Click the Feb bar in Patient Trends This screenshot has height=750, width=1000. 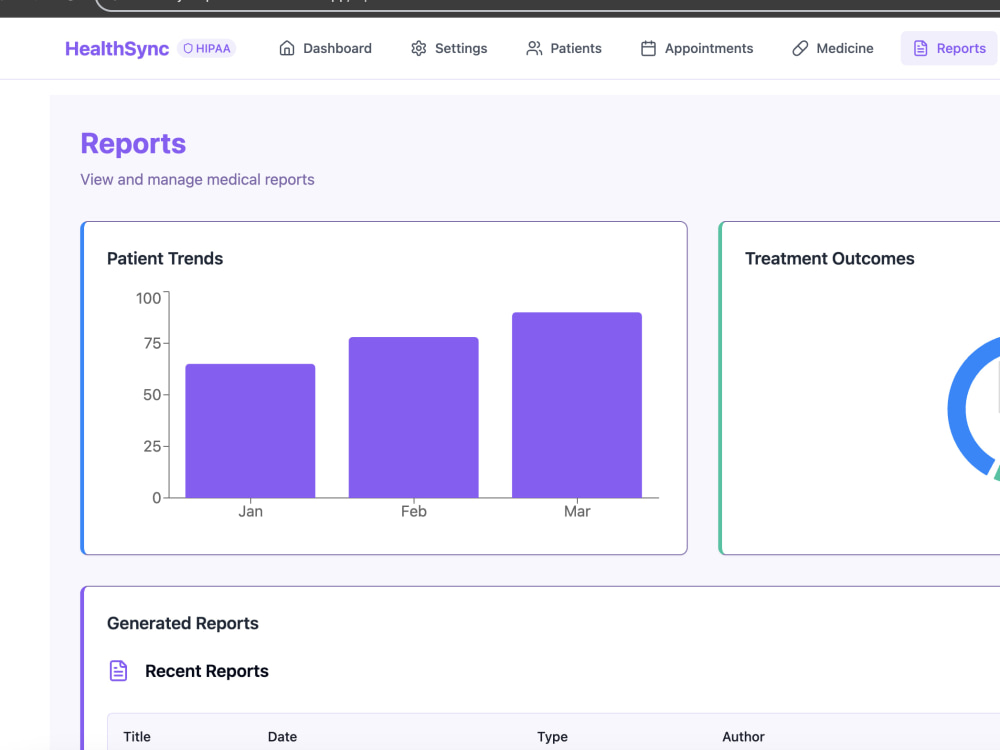[413, 418]
